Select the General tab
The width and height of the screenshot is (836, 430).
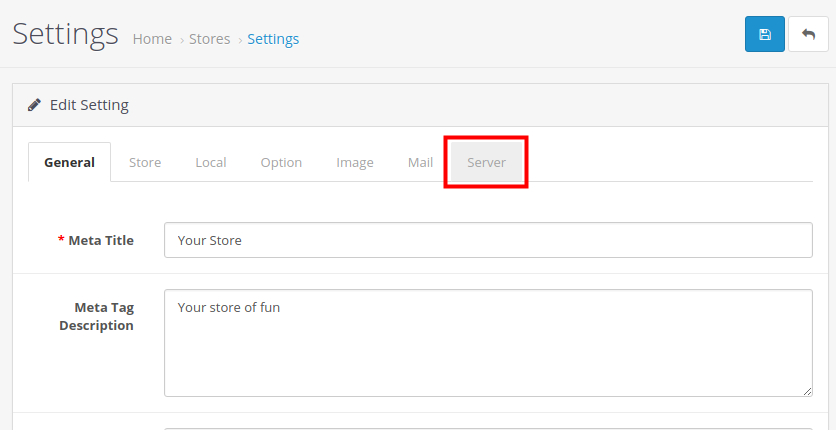coord(69,162)
